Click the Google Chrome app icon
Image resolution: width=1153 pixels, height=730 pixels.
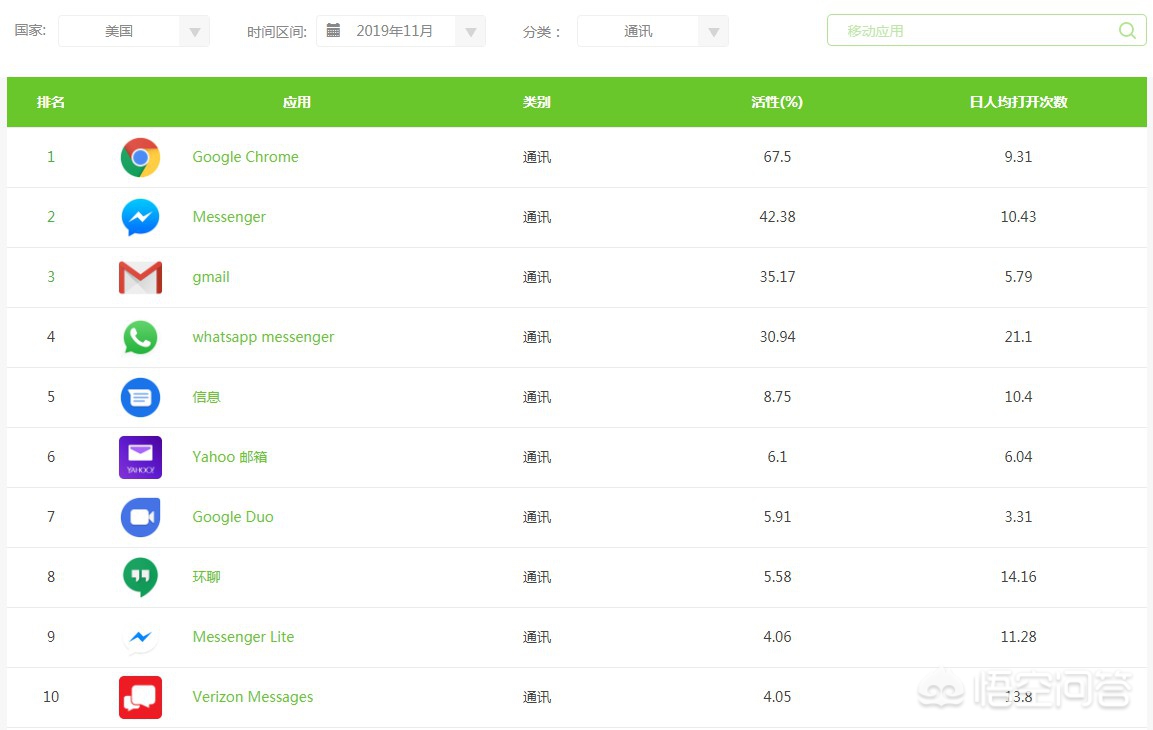[140, 157]
